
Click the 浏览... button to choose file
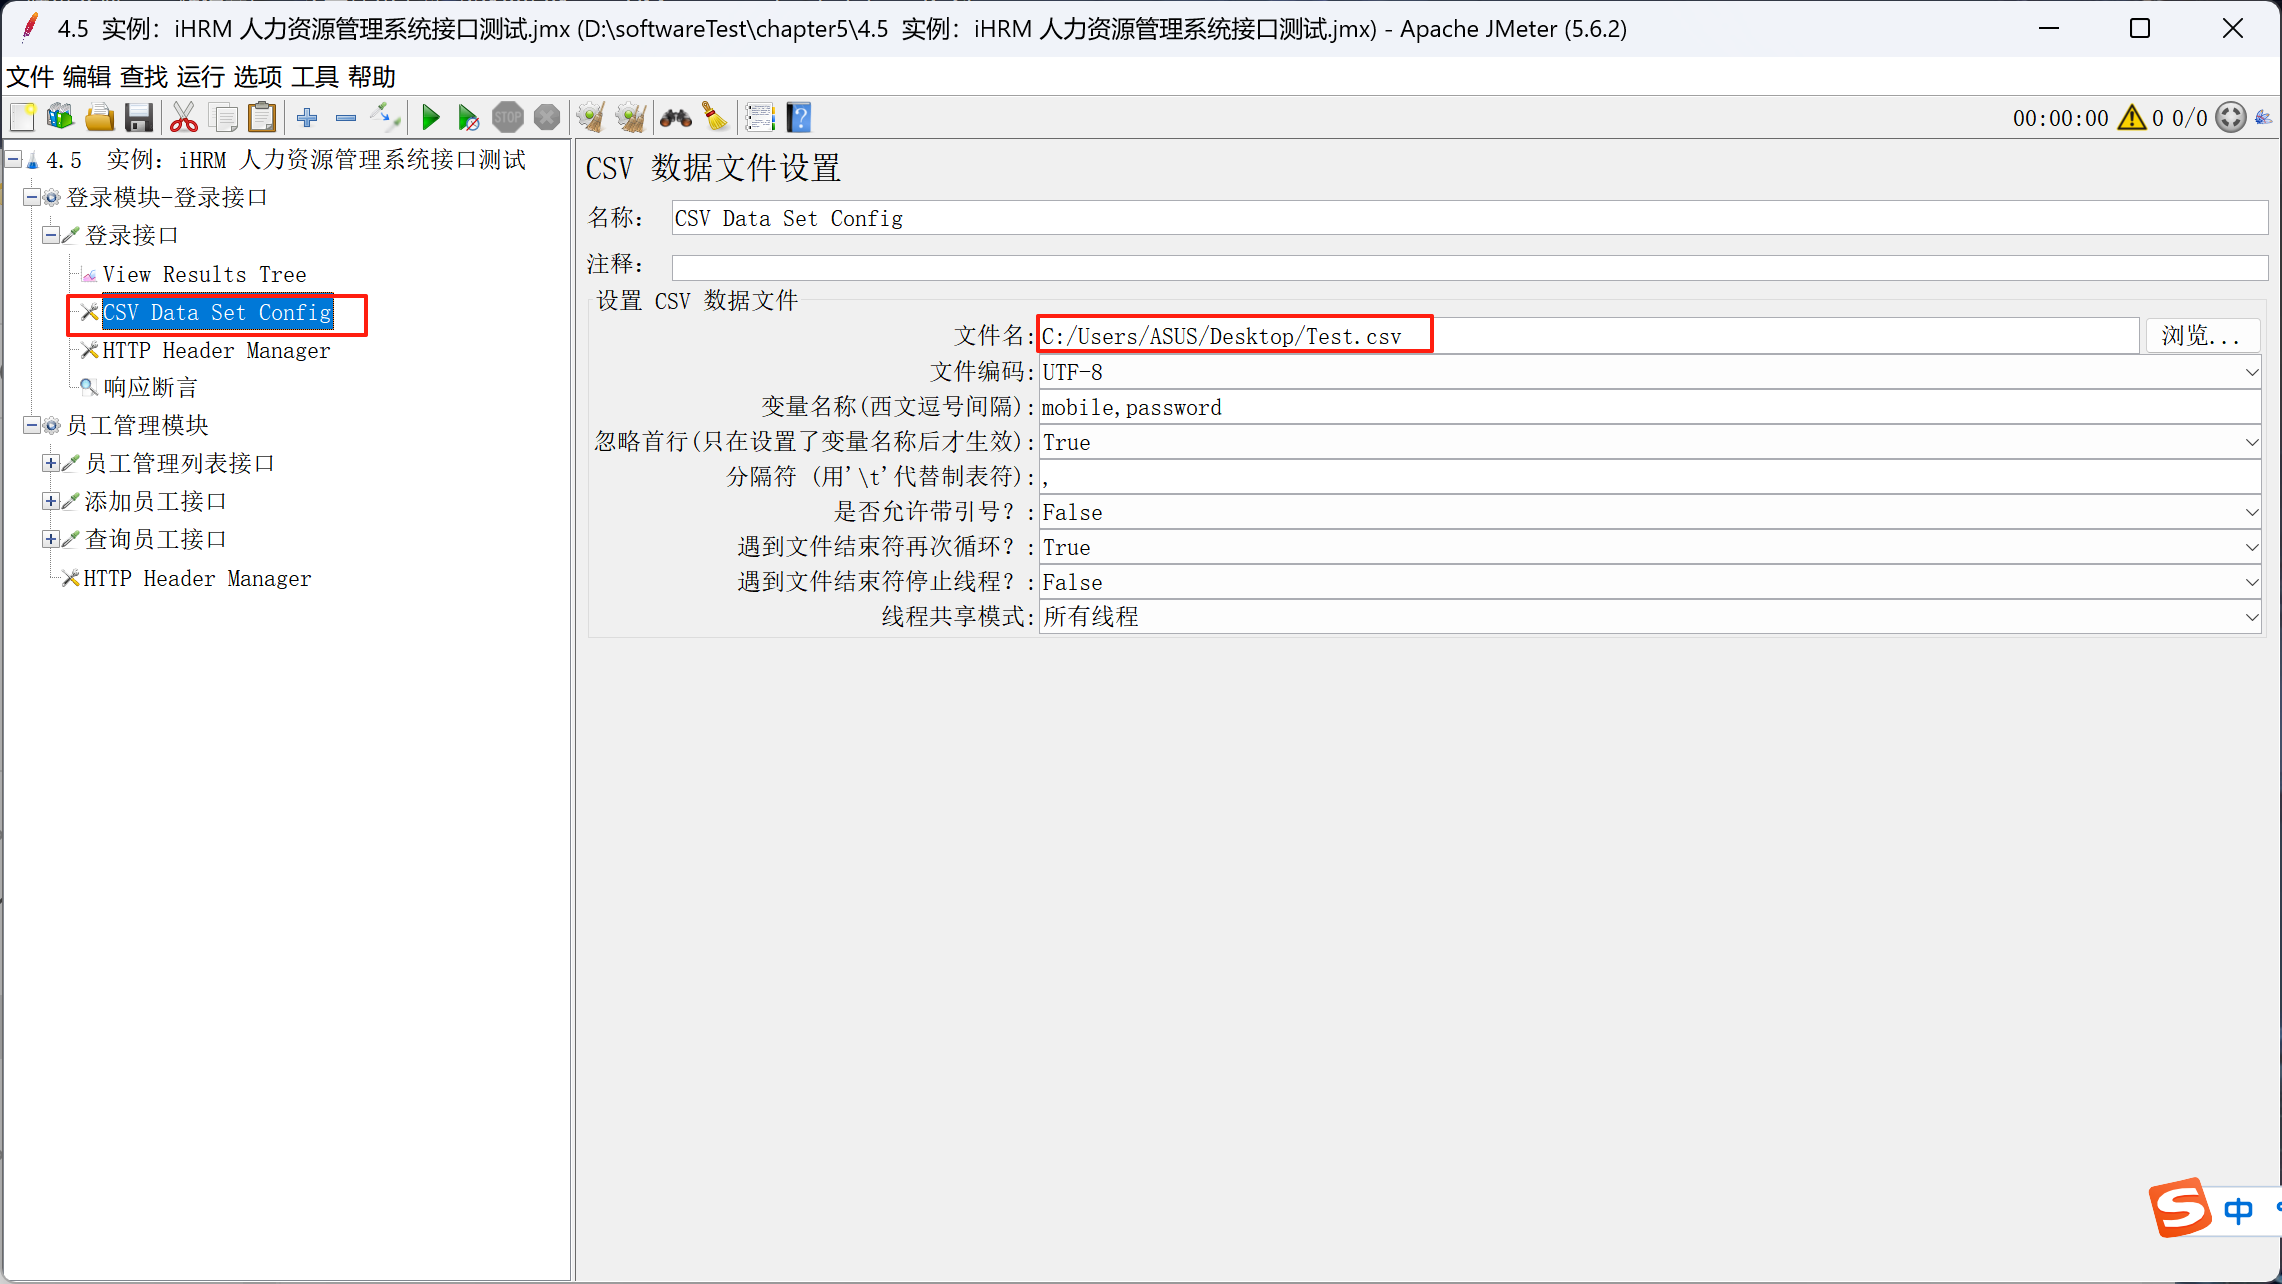(x=2202, y=335)
